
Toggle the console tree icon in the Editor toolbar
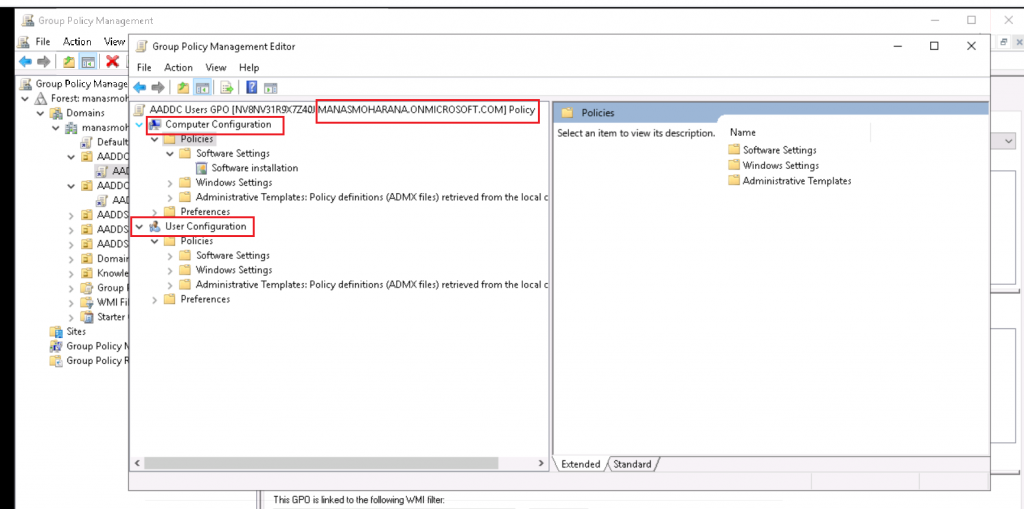[203, 87]
